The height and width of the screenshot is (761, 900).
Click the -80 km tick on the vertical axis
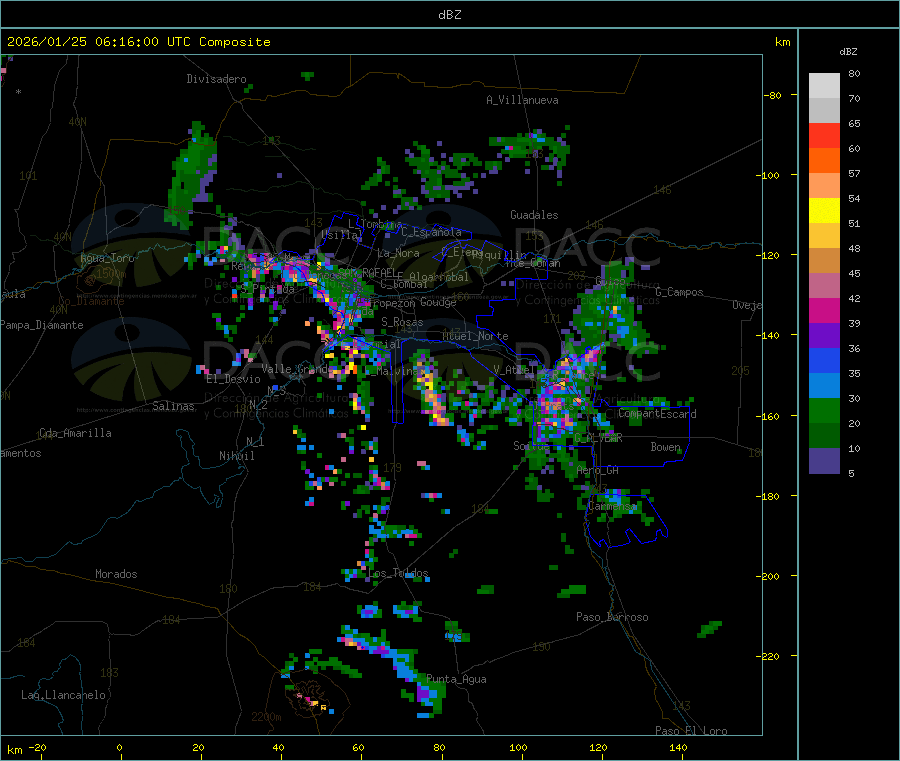pyautogui.click(x=772, y=95)
